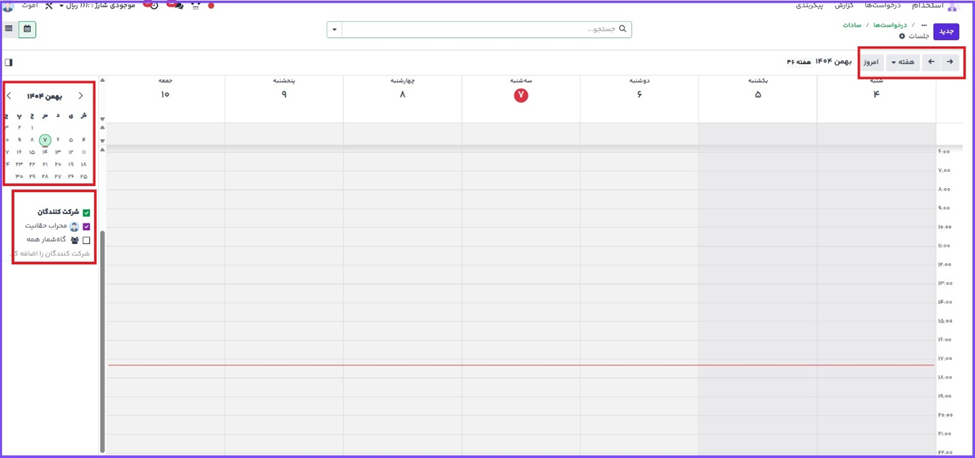This screenshot has height=458, width=975.
Task: Open the wrench debug tools icon
Action: (x=48, y=5)
